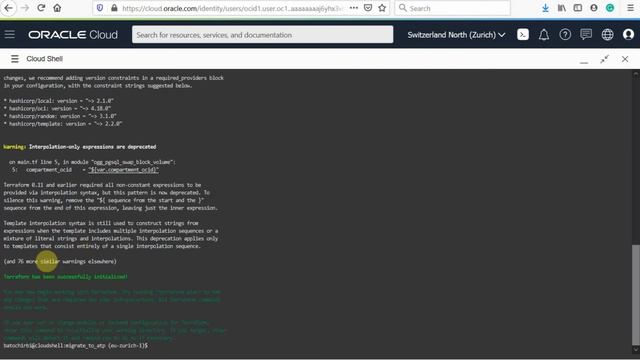Go back in the browser
Image resolution: width=640 pixels, height=360 pixels.
click(8, 8)
